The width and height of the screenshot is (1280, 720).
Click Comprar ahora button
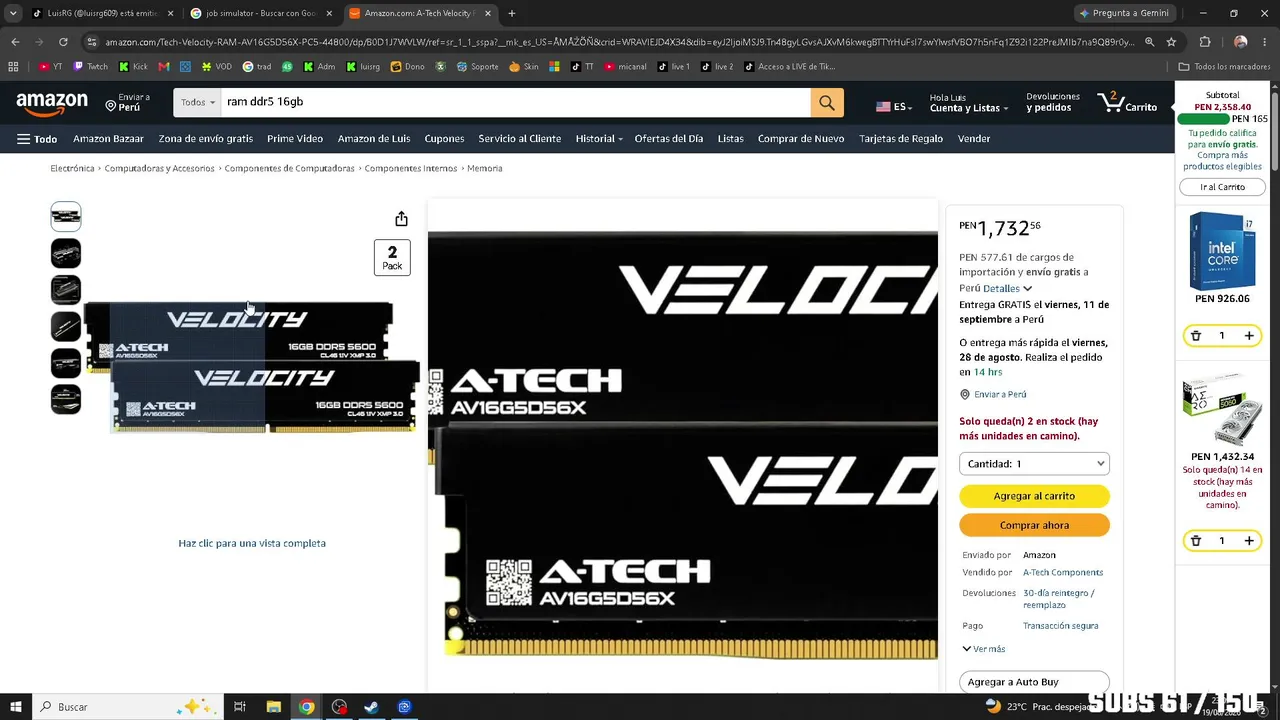coord(1034,525)
